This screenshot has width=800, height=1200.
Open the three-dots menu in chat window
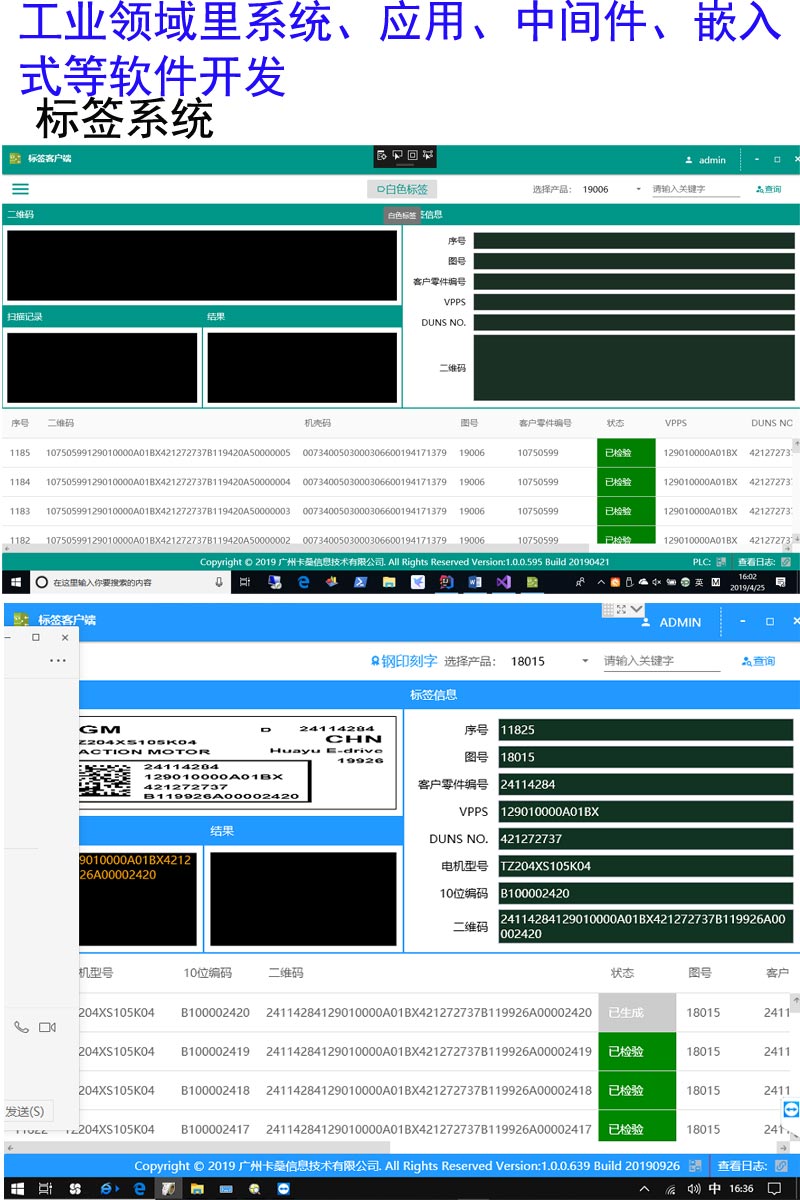(58, 661)
